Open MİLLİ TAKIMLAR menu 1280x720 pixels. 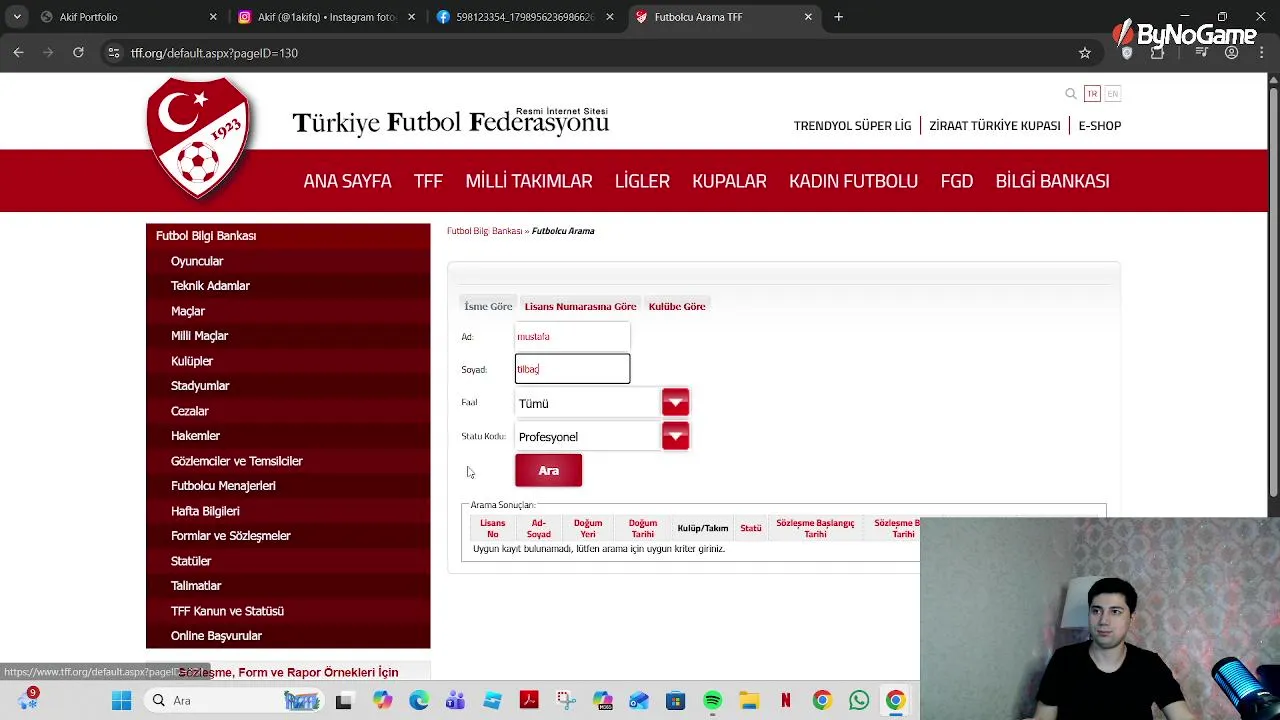529,181
